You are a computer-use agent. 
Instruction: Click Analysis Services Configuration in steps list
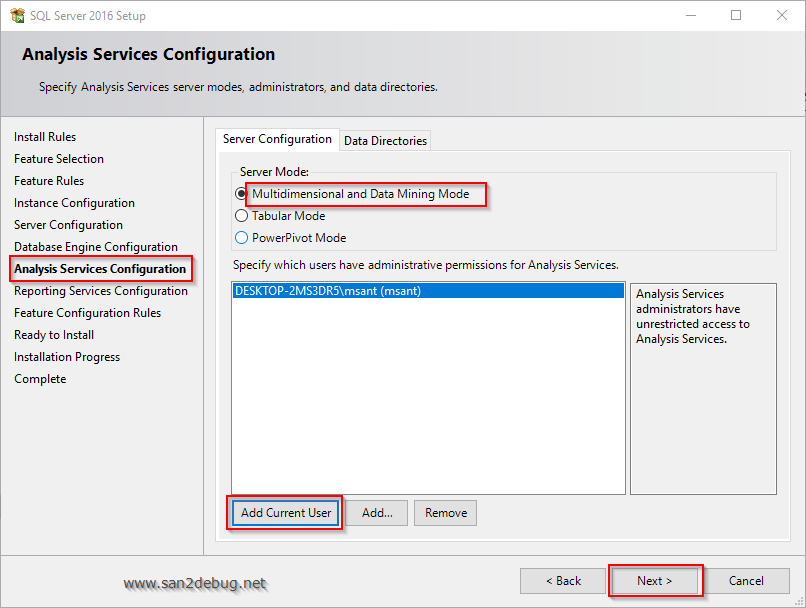tap(100, 269)
